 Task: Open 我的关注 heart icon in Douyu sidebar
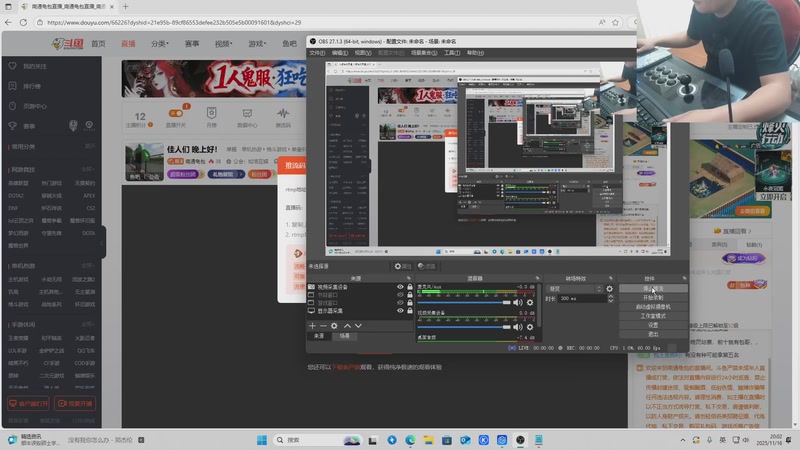coord(13,66)
